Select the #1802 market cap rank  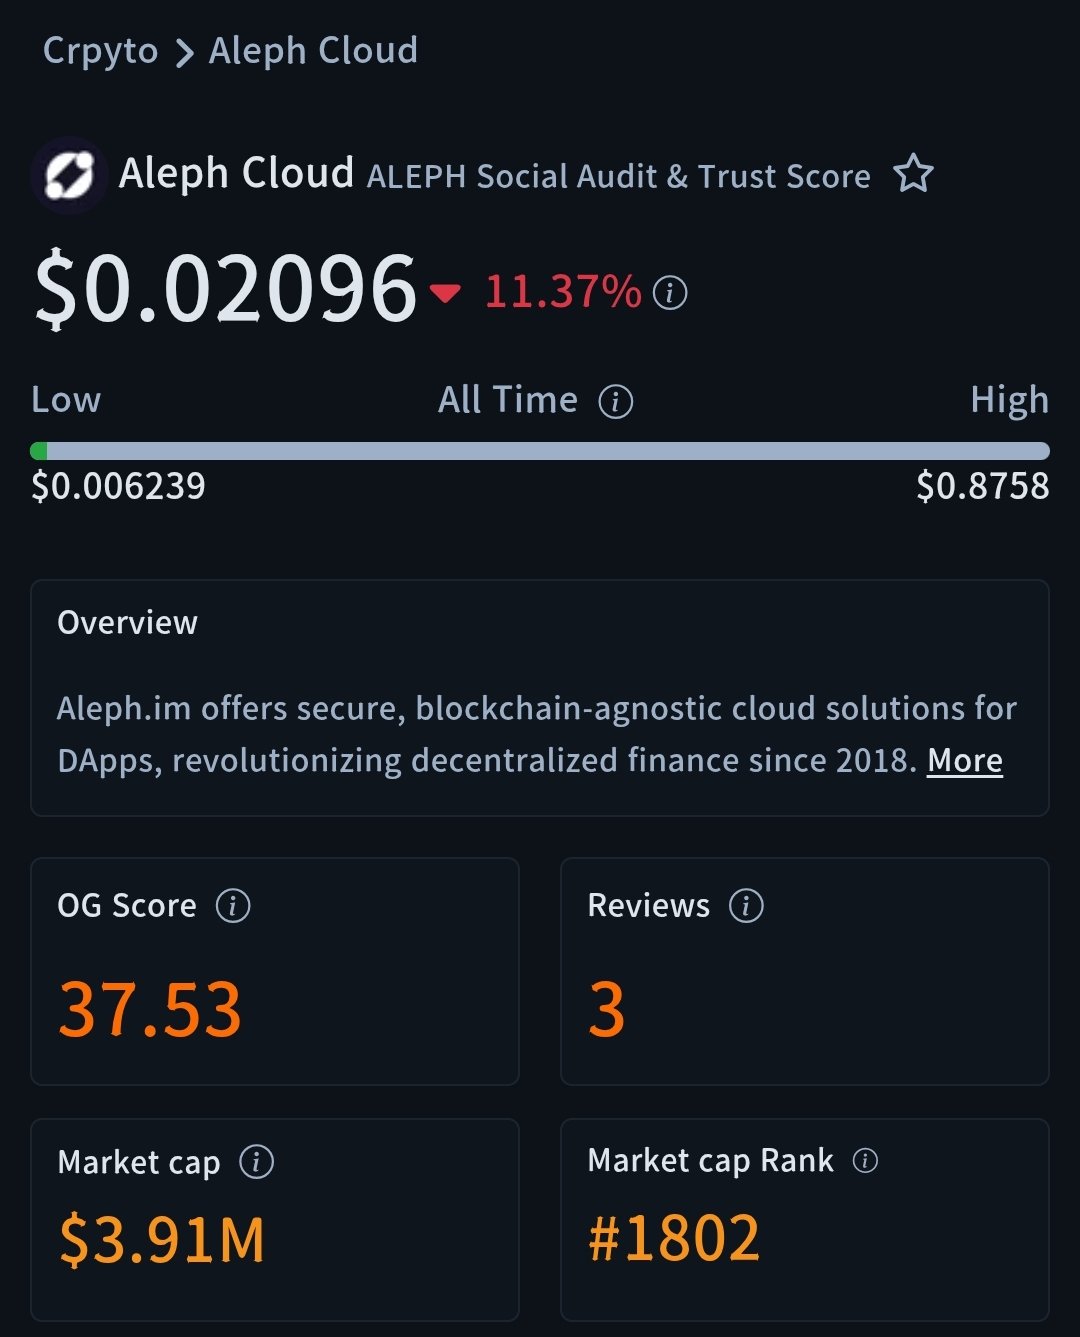pos(674,1238)
